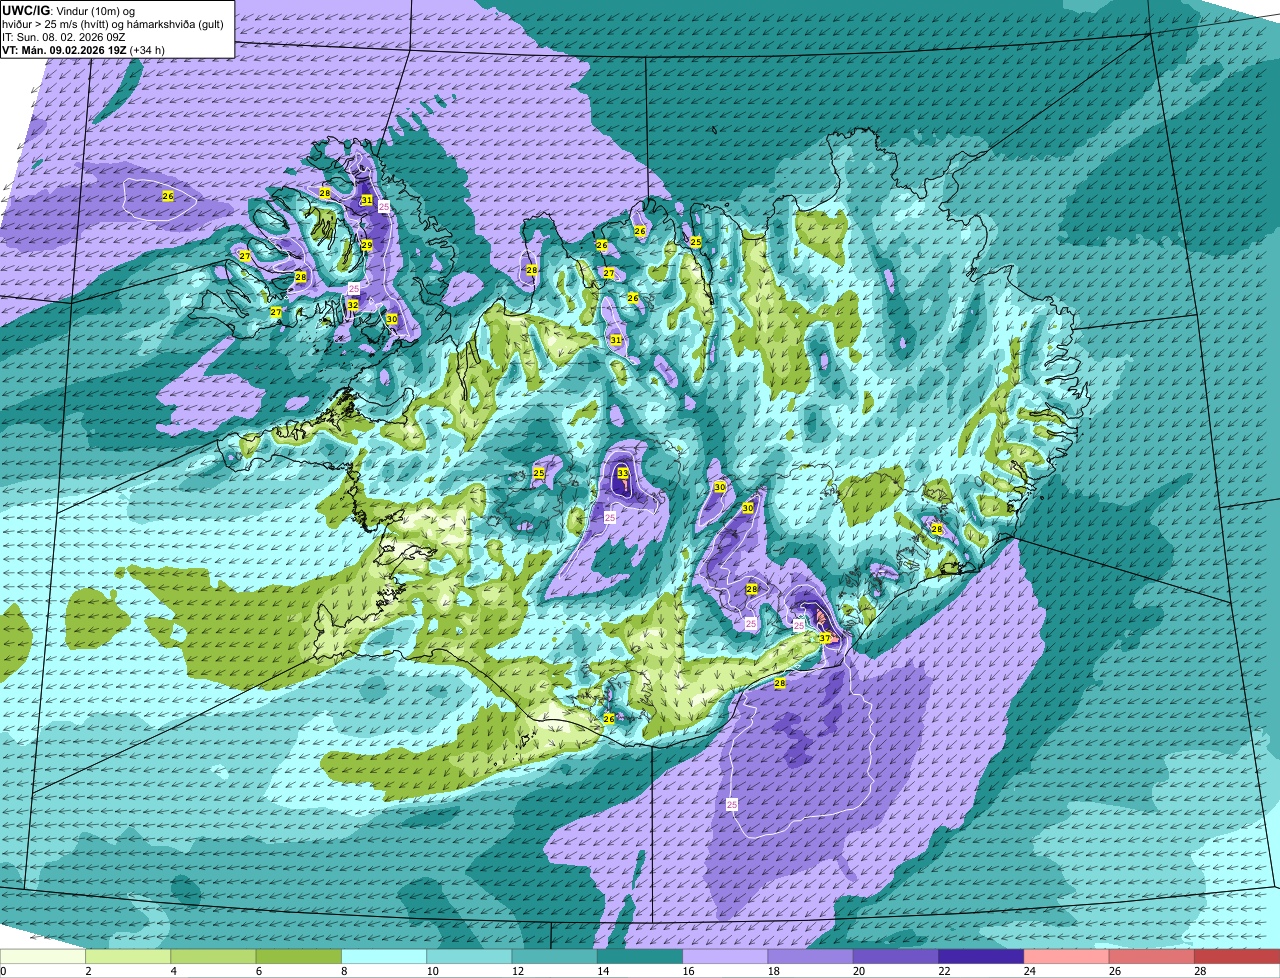Click 'VT: Mán. 09.02.2026 19Z (+34 h)' valid time

coord(84,50)
